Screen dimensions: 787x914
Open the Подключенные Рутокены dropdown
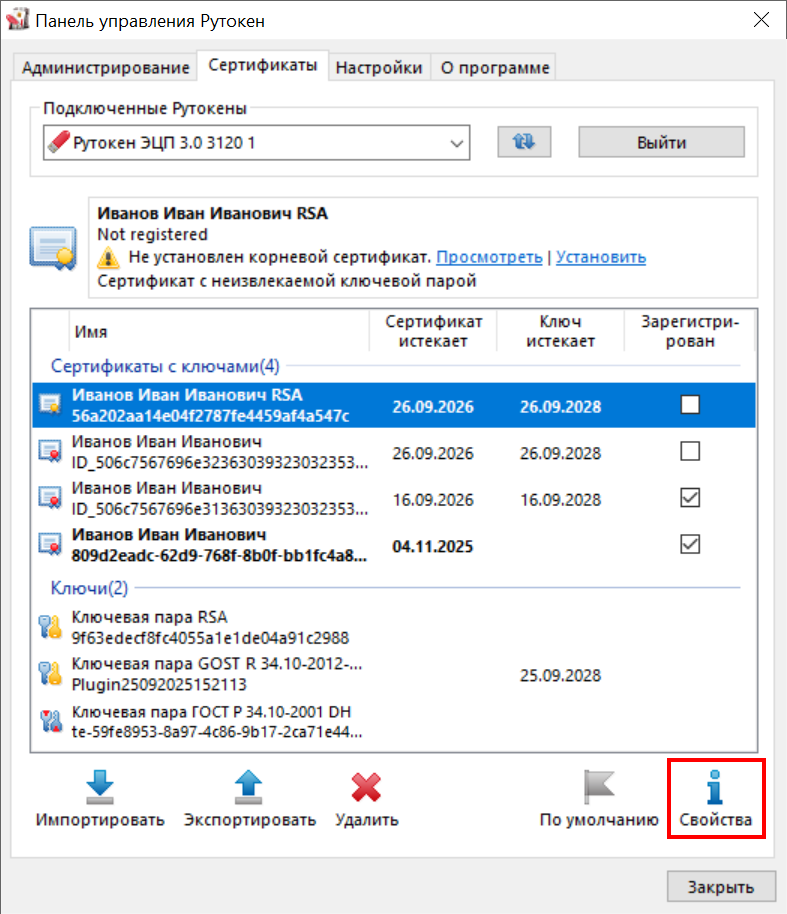[457, 143]
